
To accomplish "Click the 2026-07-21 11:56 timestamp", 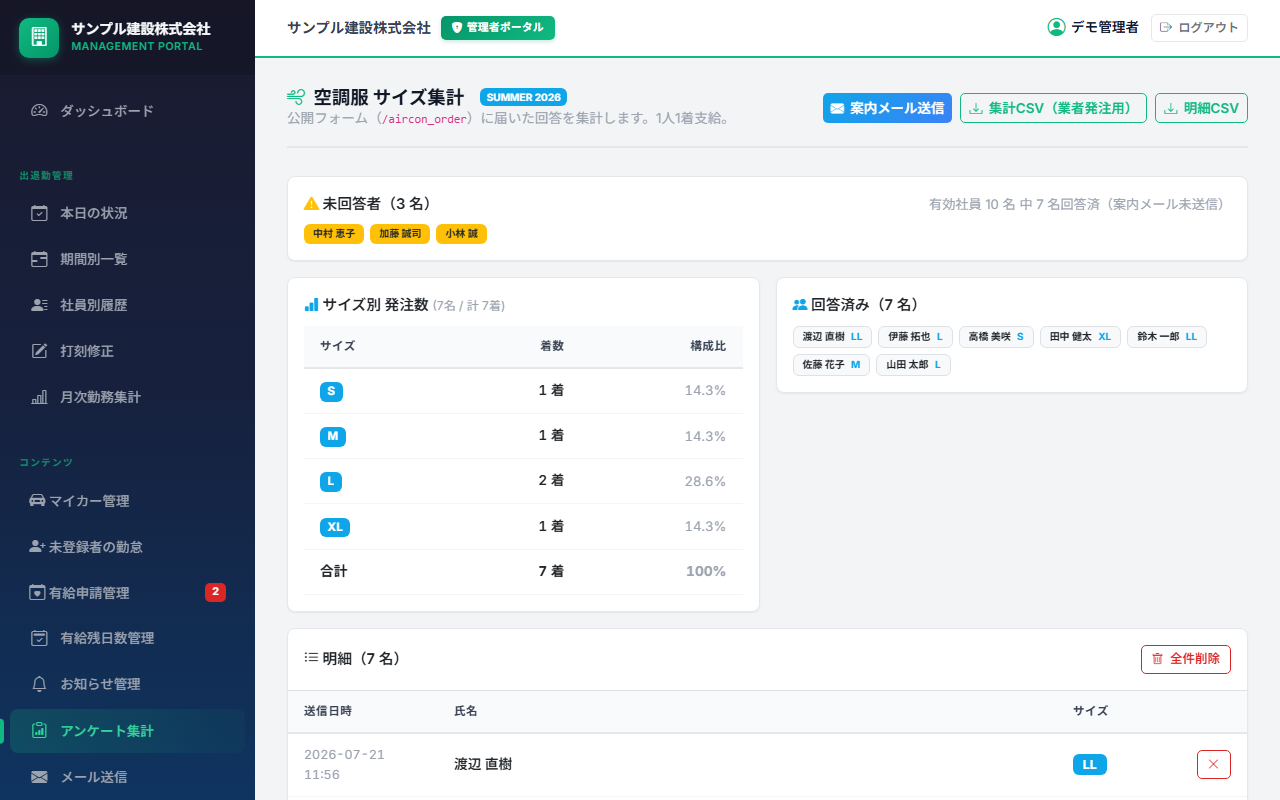I will 344,764.
